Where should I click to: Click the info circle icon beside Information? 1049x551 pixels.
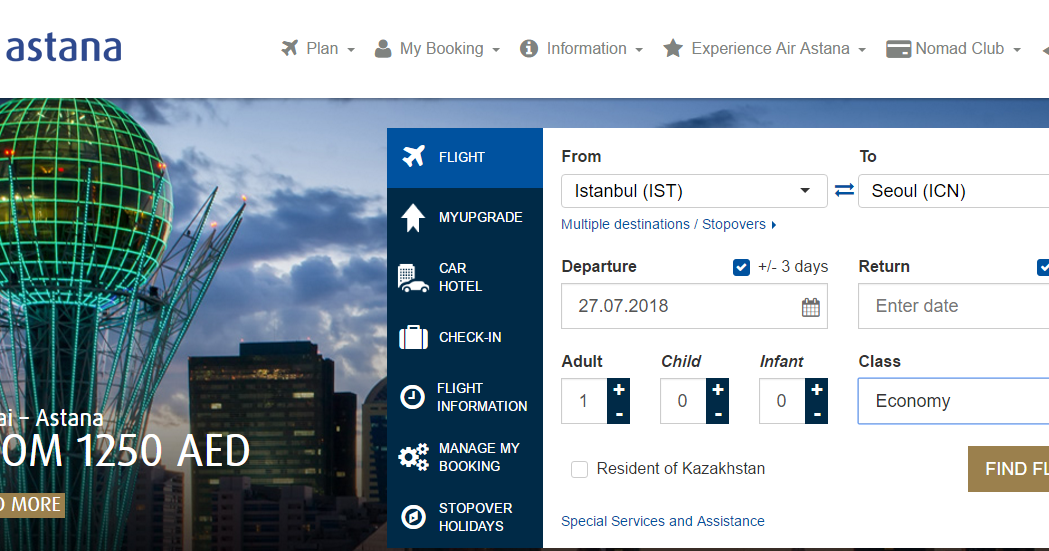pyautogui.click(x=529, y=49)
